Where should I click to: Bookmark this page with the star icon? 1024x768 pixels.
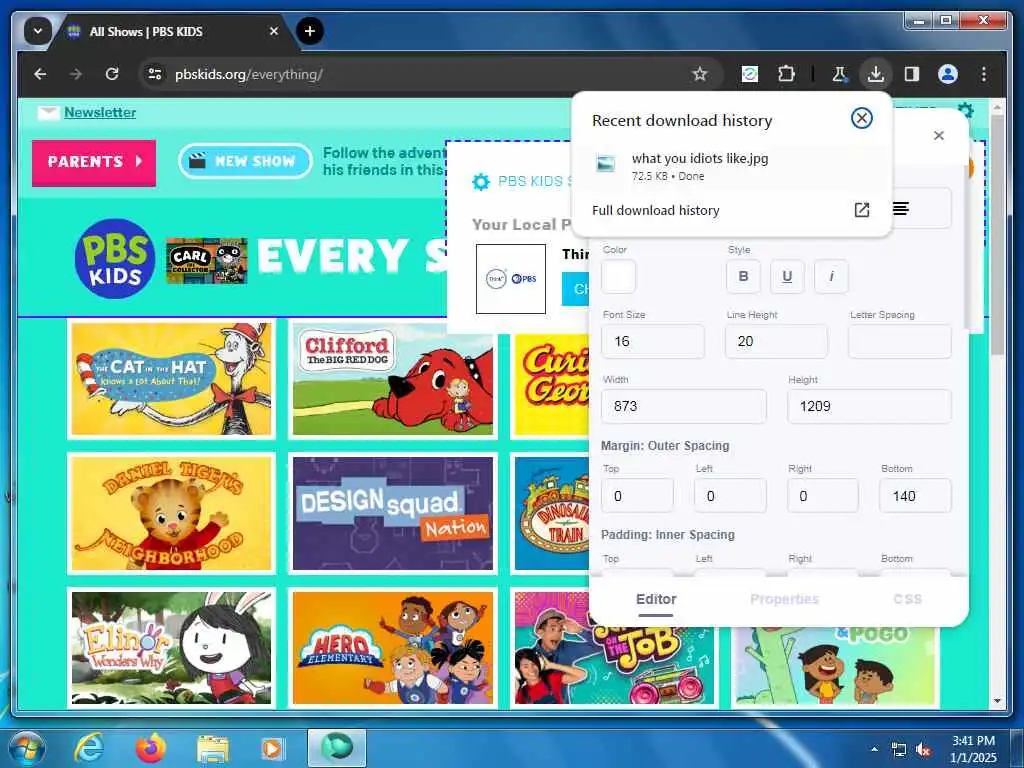pyautogui.click(x=699, y=74)
